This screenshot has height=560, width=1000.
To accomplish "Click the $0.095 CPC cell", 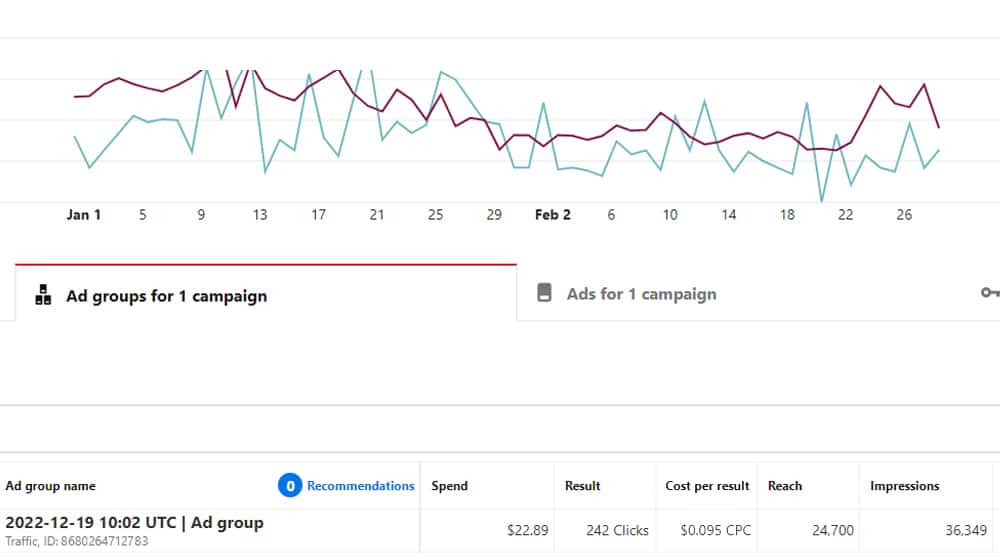I will [716, 530].
